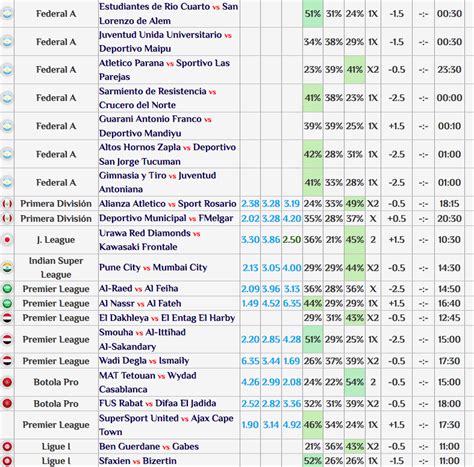Image resolution: width=474 pixels, height=467 pixels.
Task: Click Tunisia flag in Ben Guerdane row
Action: tap(7, 446)
